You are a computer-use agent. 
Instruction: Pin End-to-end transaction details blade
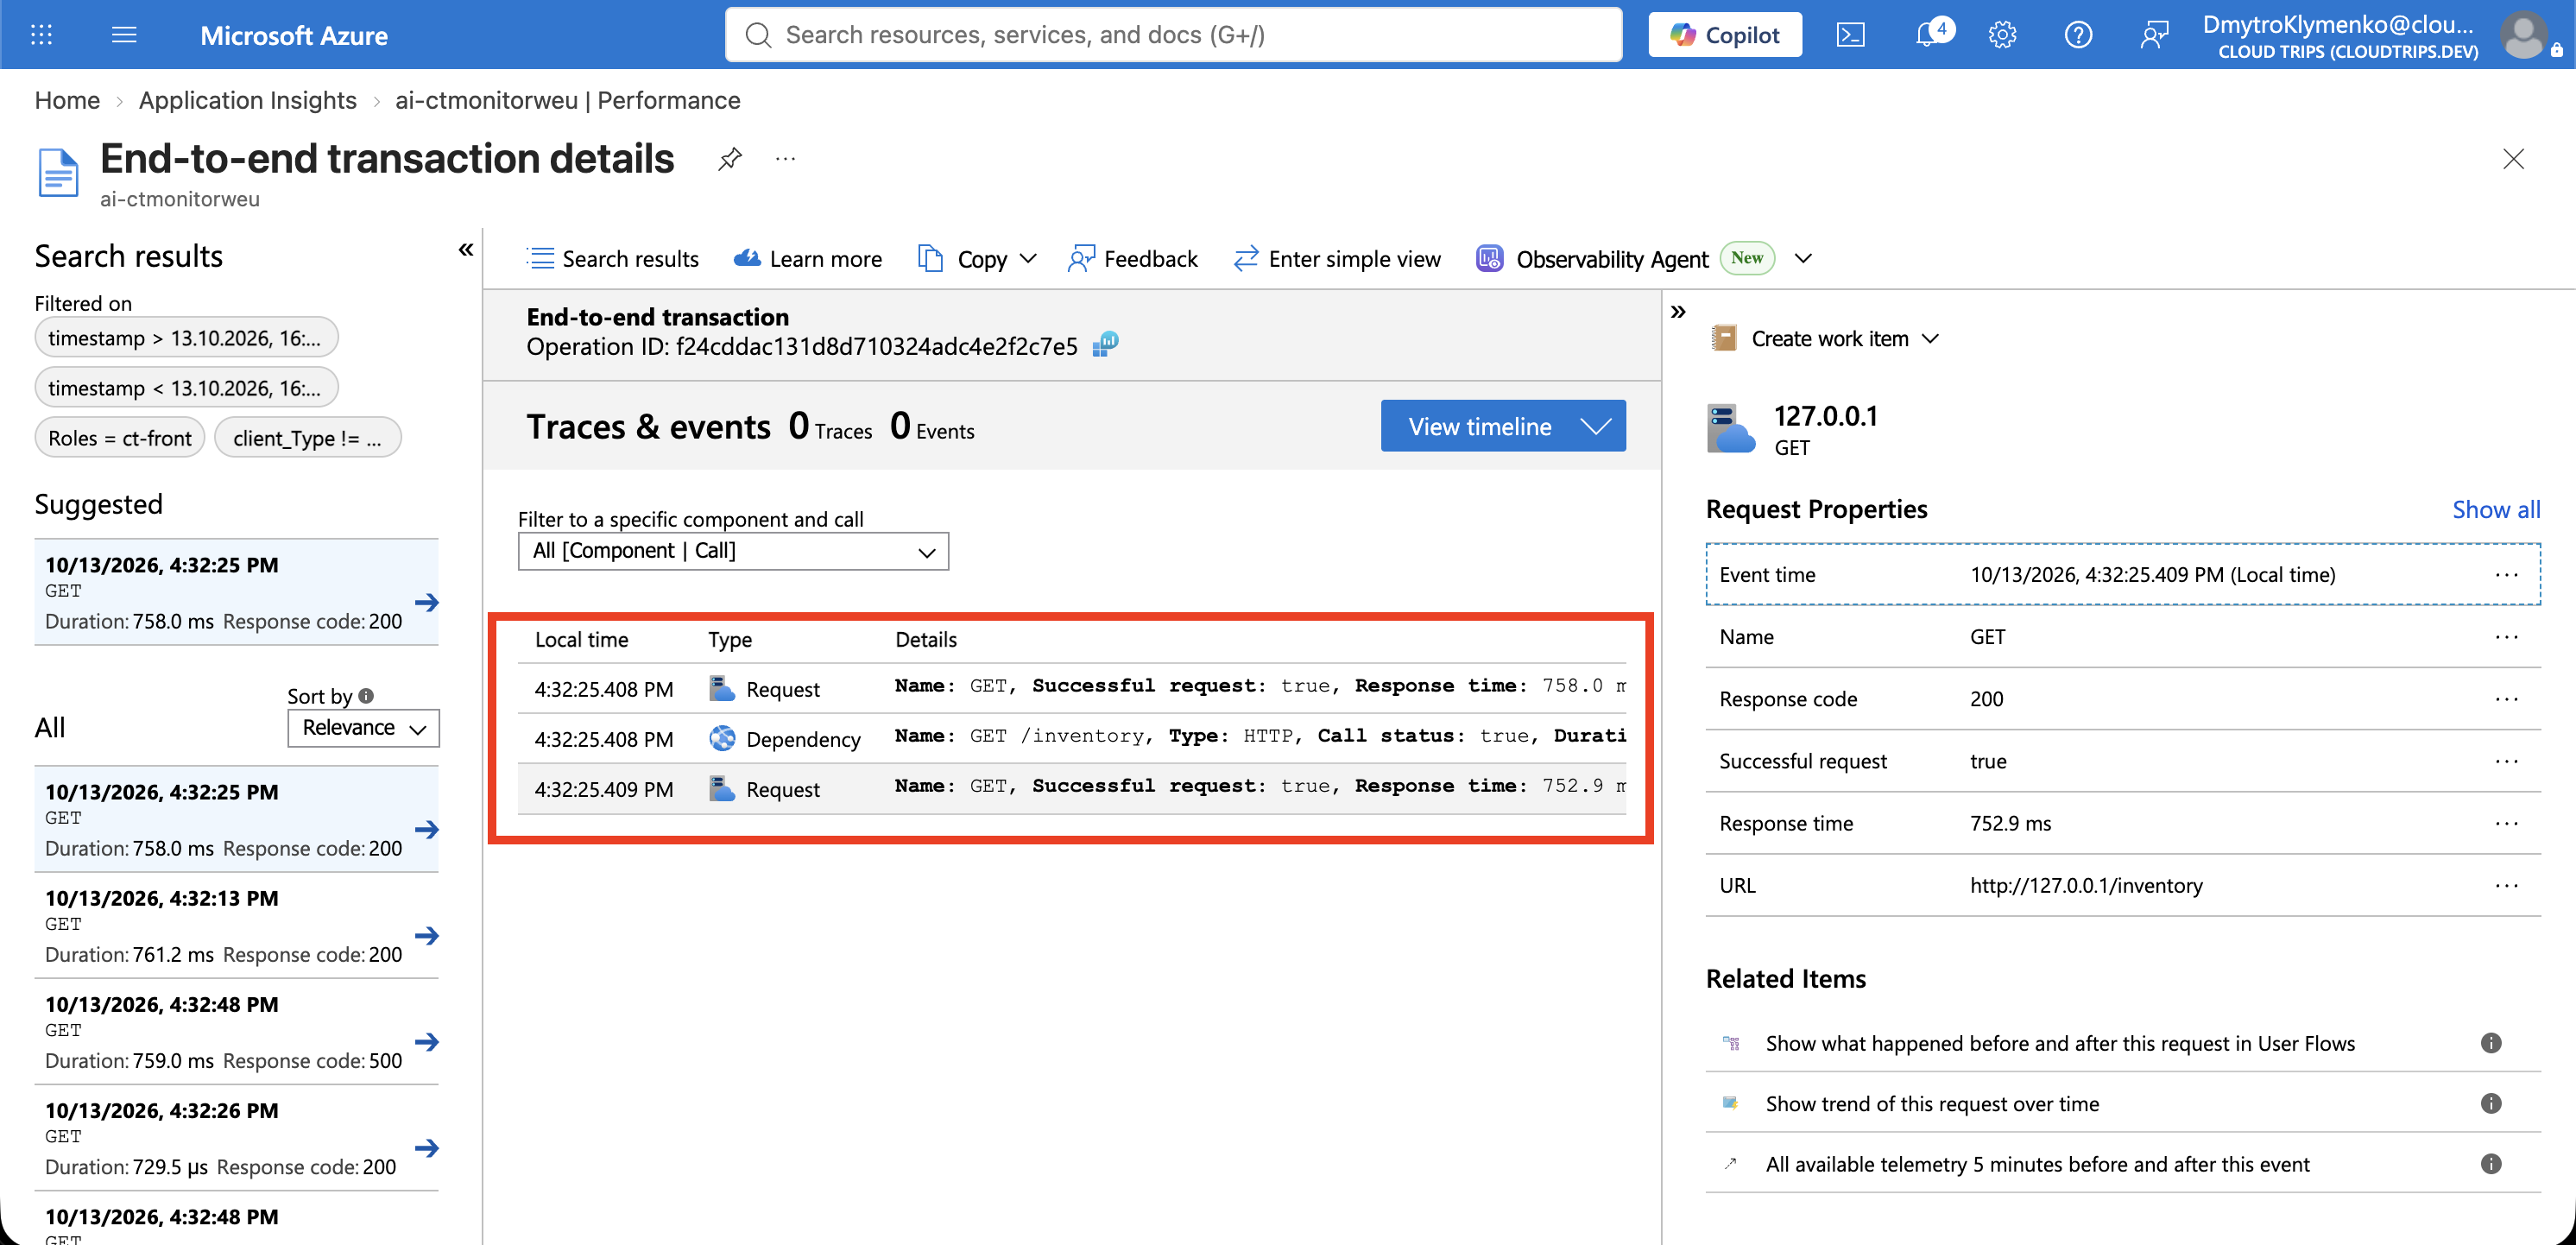click(730, 158)
